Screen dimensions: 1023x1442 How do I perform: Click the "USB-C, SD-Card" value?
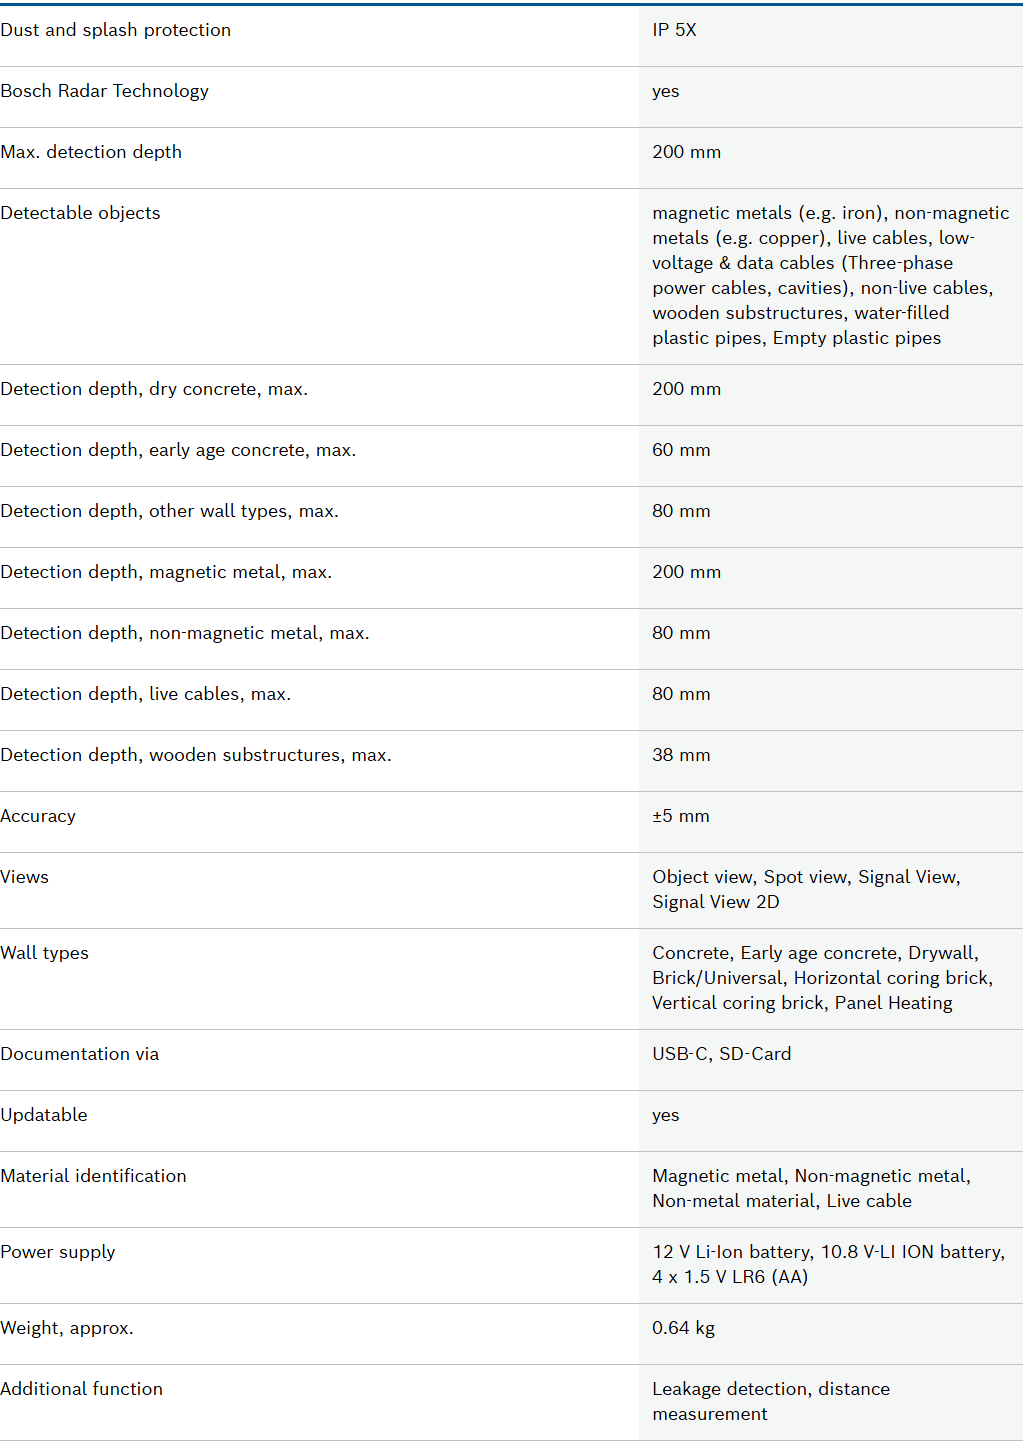click(x=721, y=1054)
